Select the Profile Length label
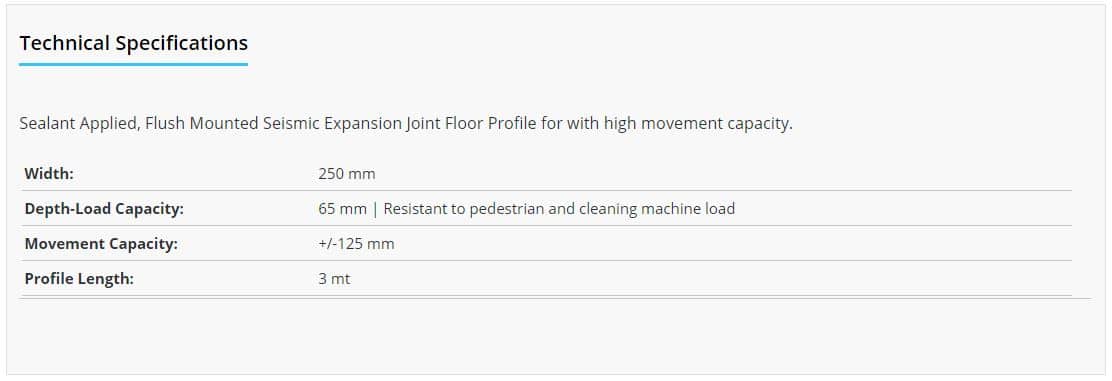The height and width of the screenshot is (381, 1112). tap(79, 279)
